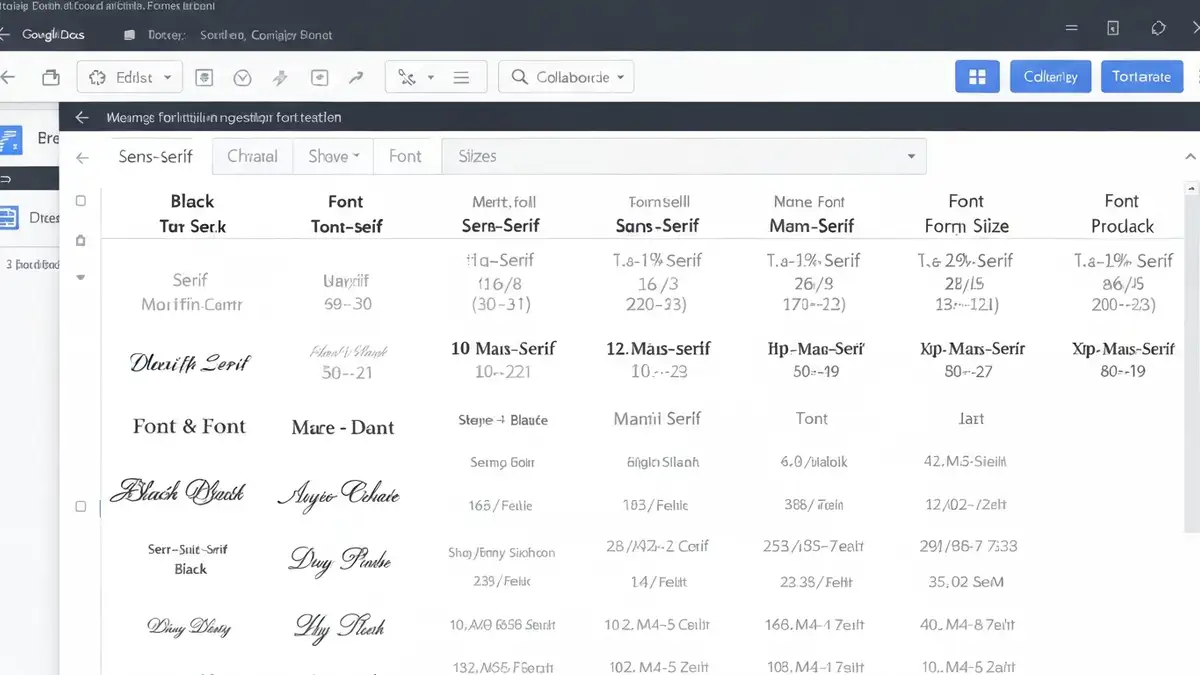Click the square dot icon before the arrow
The image size is (1200, 675).
[x=319, y=77]
